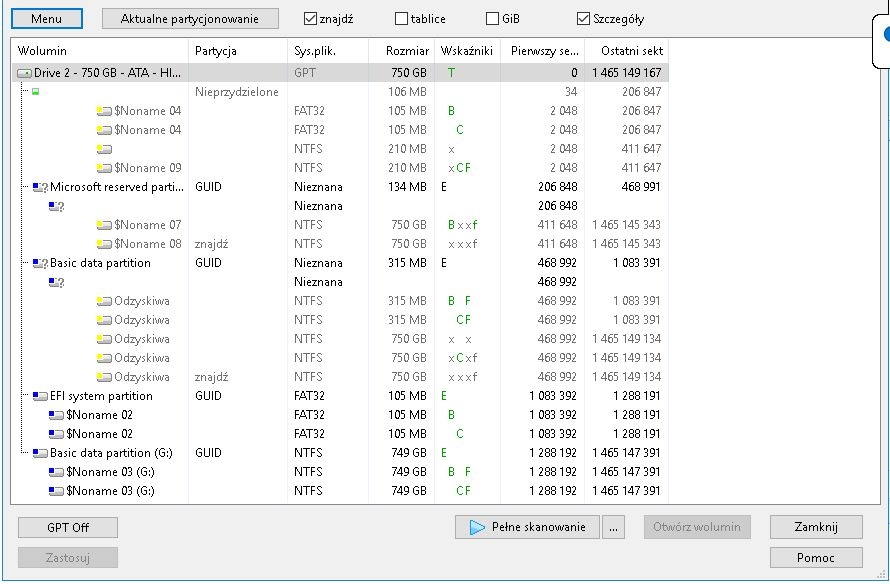The height and width of the screenshot is (584, 890).
Task: Tick the GiB checkbox
Action: [493, 19]
